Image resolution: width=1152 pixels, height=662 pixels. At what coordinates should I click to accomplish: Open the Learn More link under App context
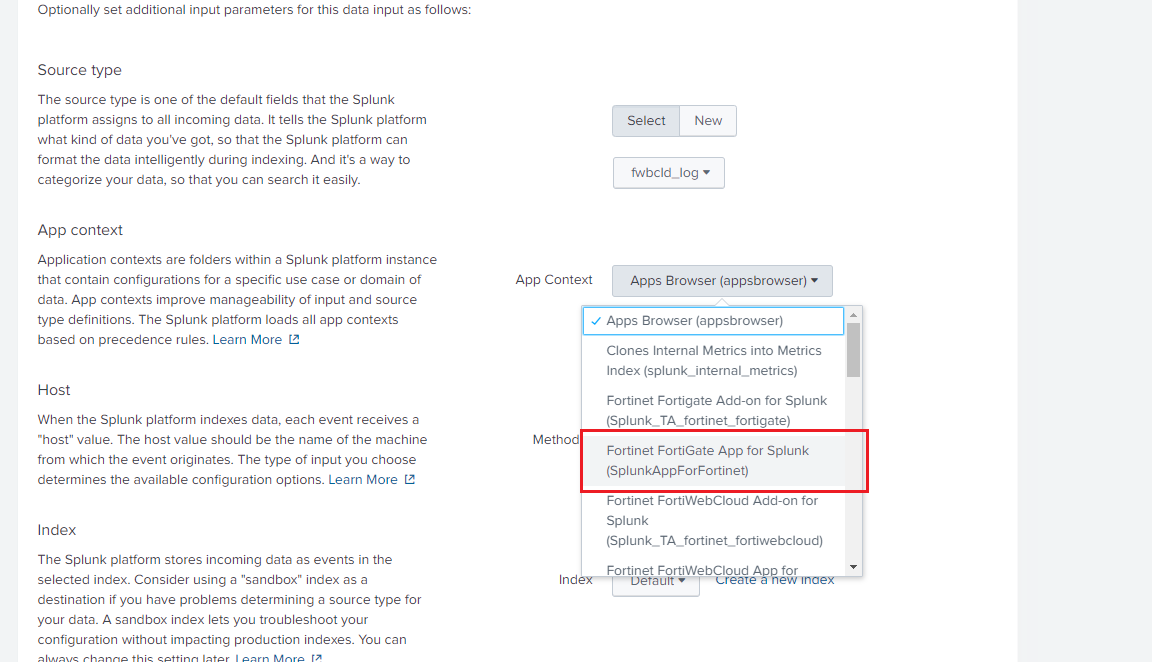point(247,339)
